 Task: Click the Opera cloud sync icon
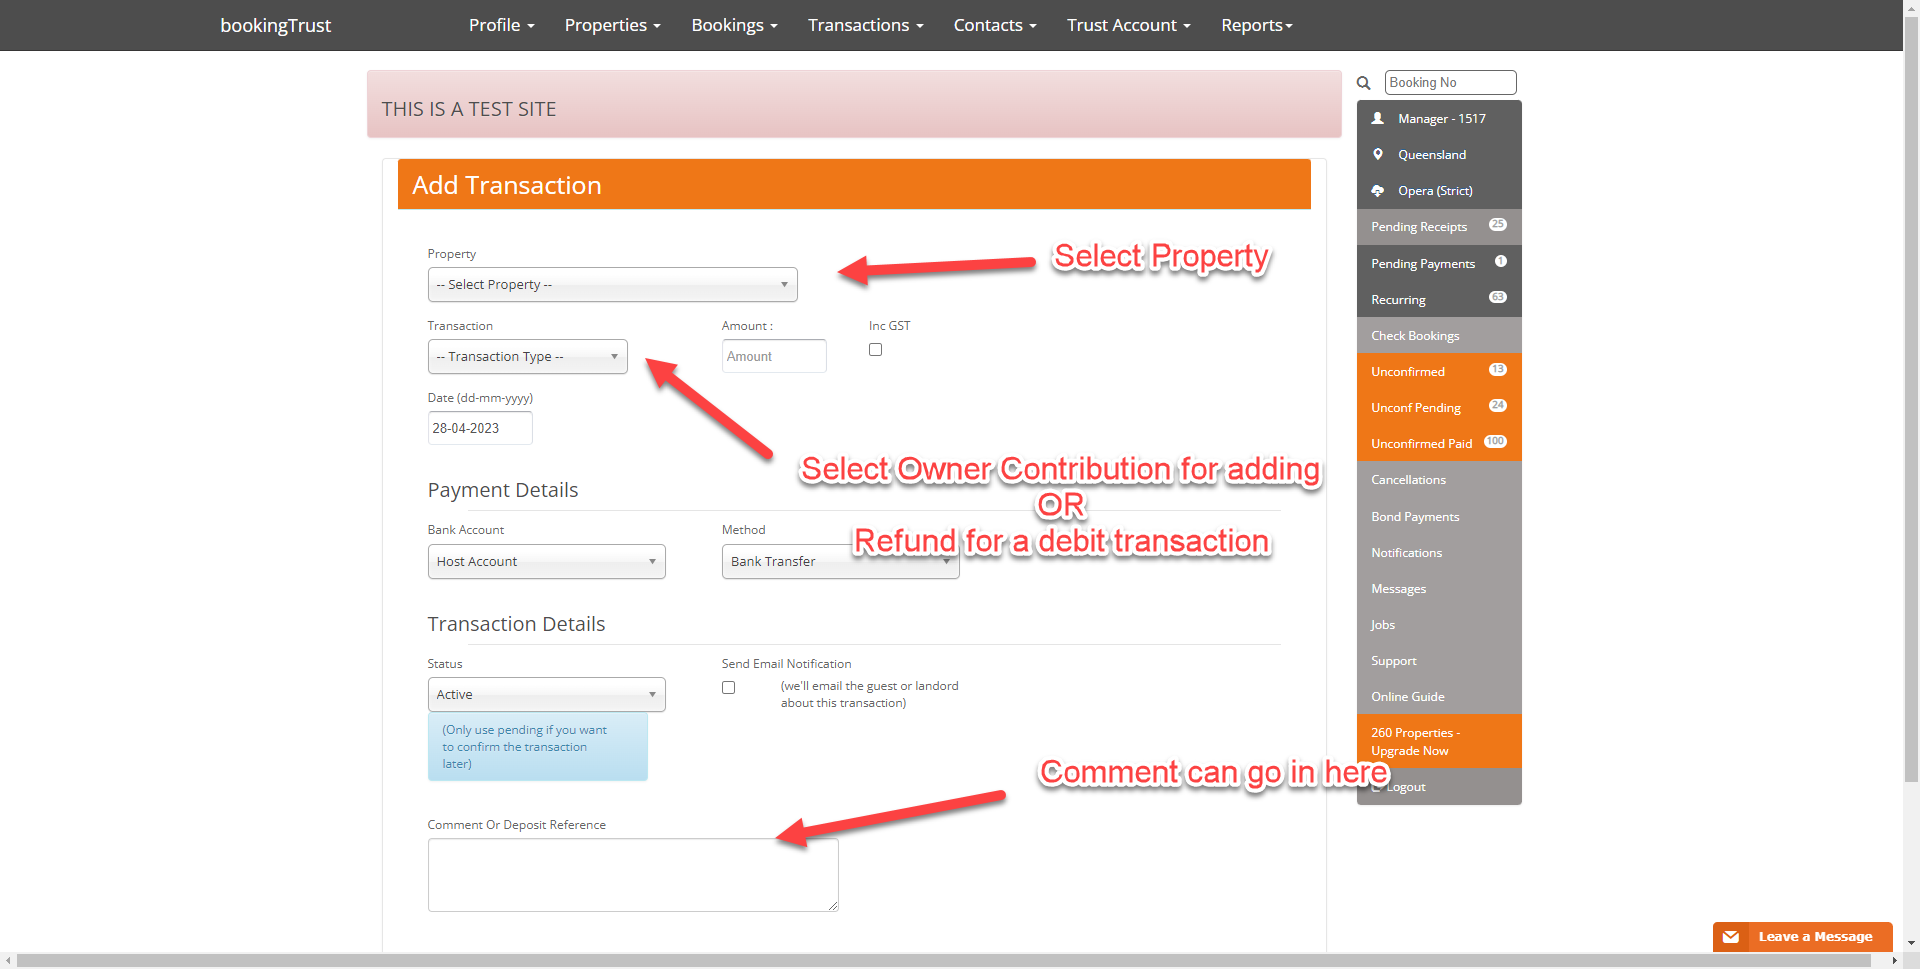1377,190
